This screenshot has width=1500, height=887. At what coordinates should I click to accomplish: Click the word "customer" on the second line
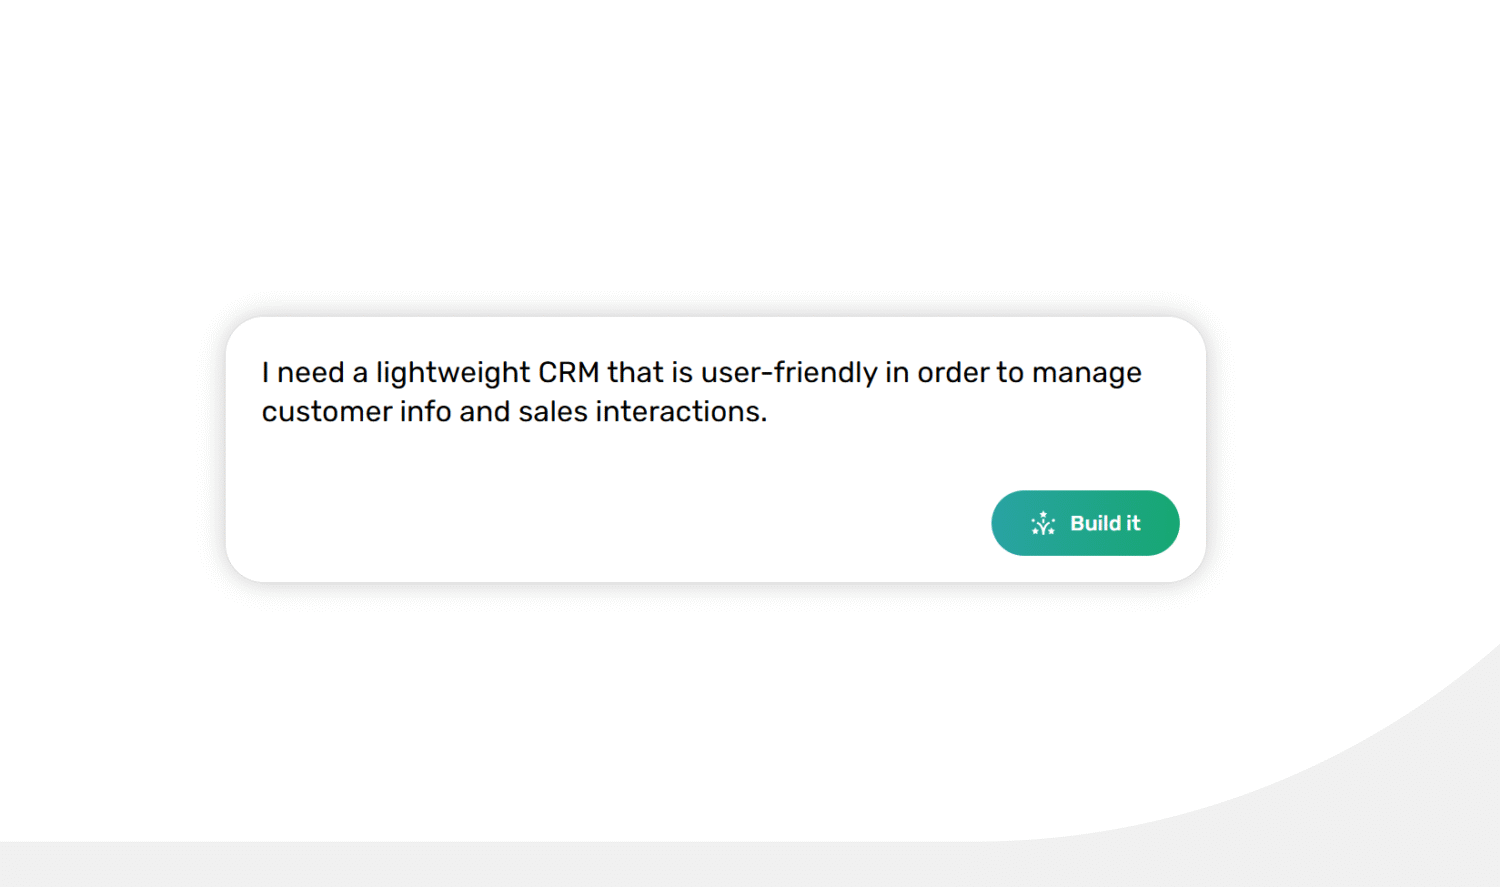pyautogui.click(x=327, y=412)
